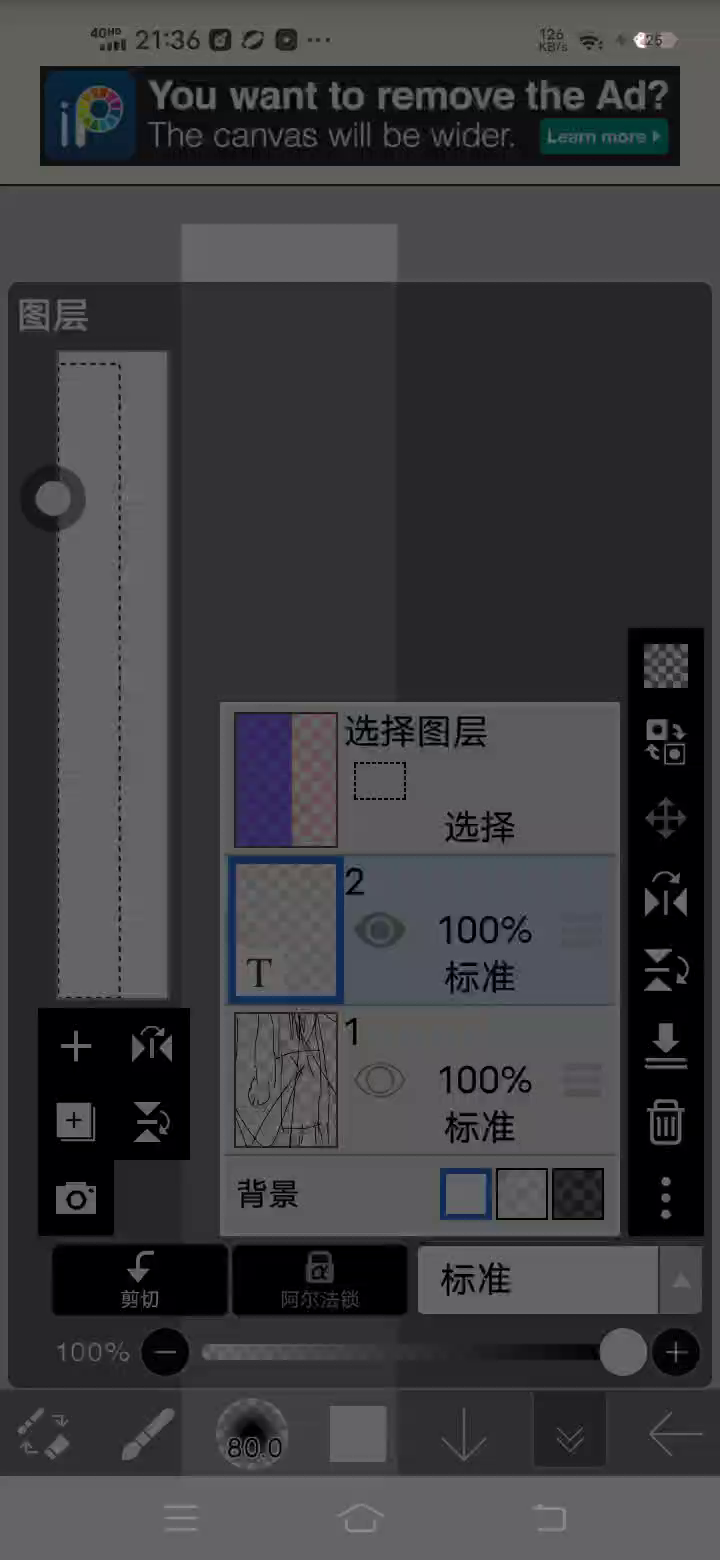This screenshot has width=720, height=1560.
Task: Tap the brush/eraser switch icon
Action: pos(44,1434)
